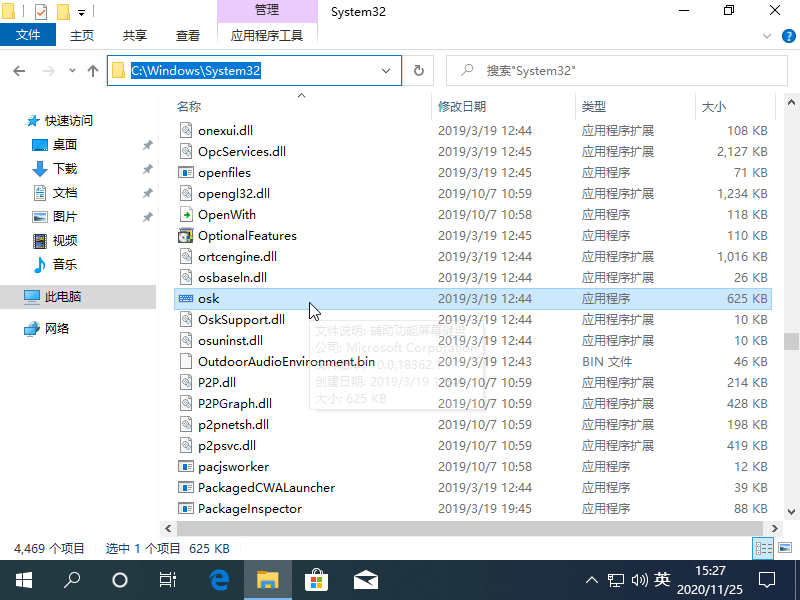
Task: Open the Action Center in the taskbar
Action: tap(767, 578)
